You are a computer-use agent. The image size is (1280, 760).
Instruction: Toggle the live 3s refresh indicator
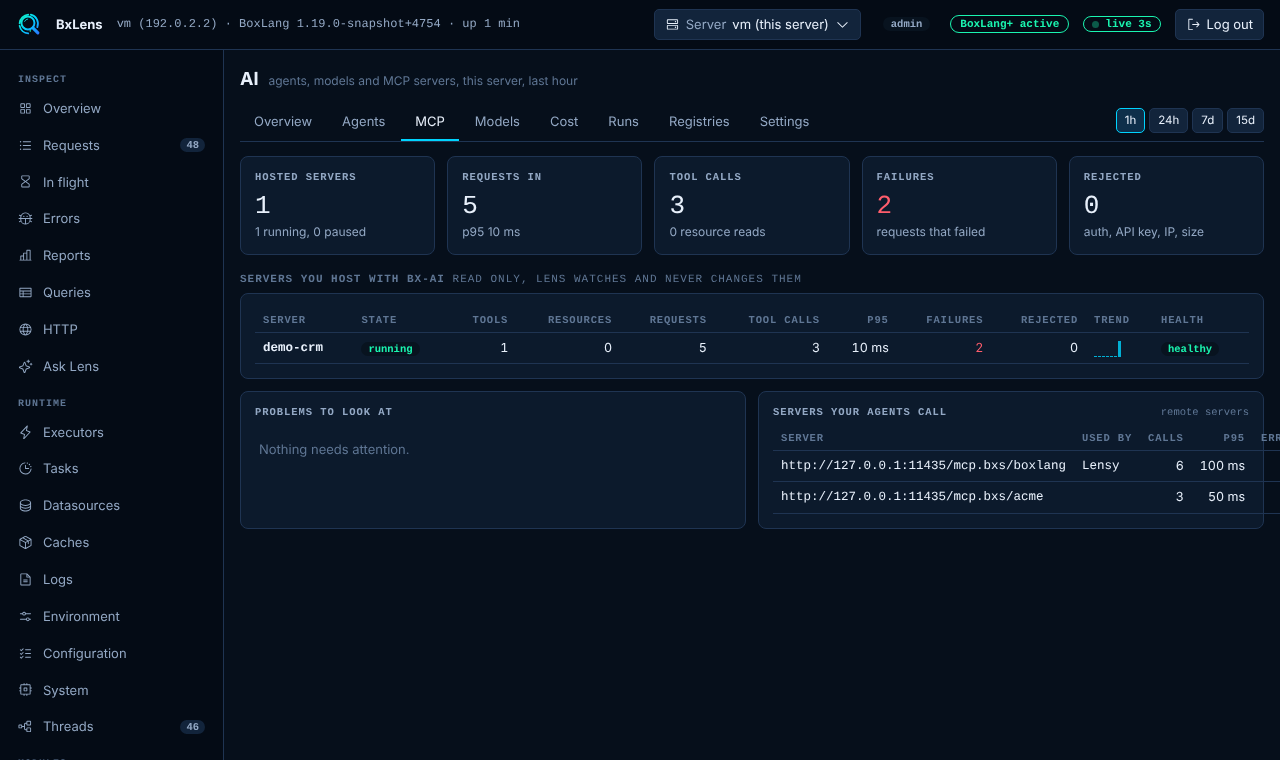[1122, 24]
